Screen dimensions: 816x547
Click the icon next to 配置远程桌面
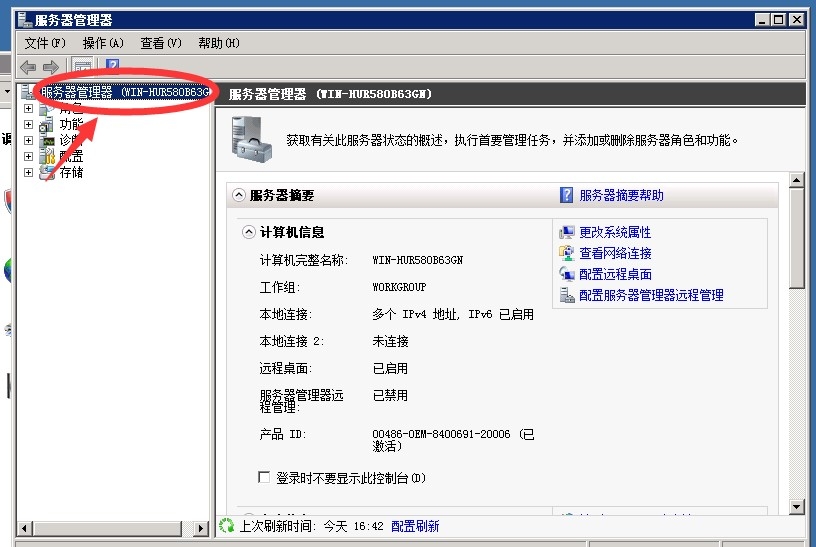click(x=567, y=274)
